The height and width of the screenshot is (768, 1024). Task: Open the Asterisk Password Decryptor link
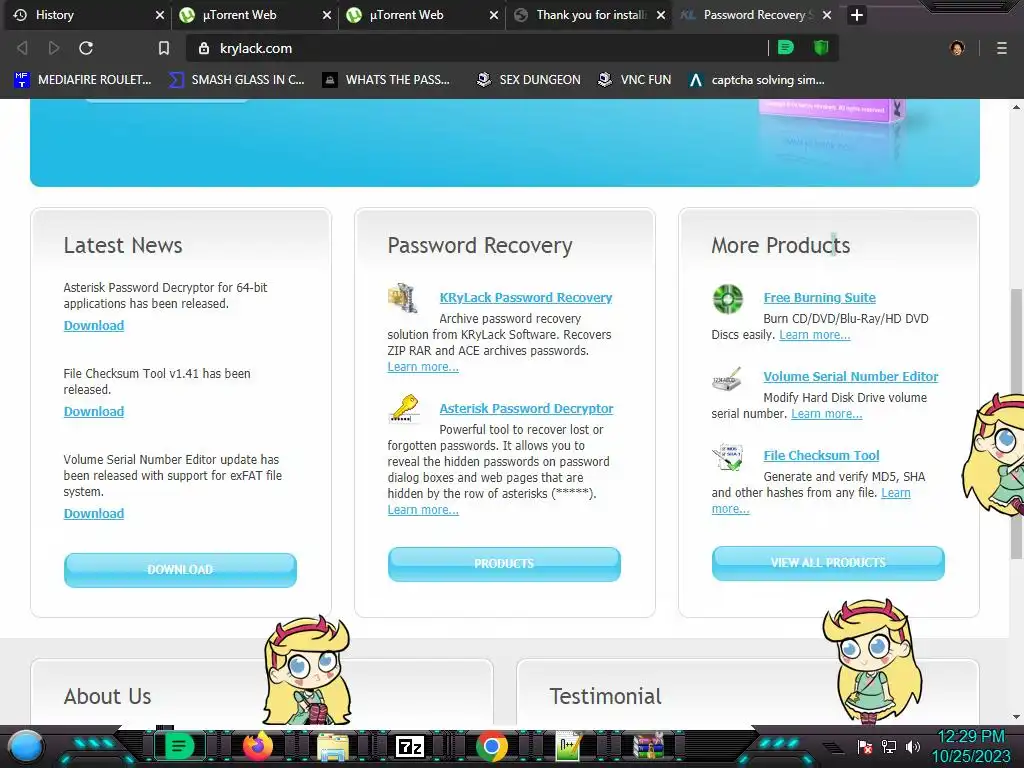point(526,408)
